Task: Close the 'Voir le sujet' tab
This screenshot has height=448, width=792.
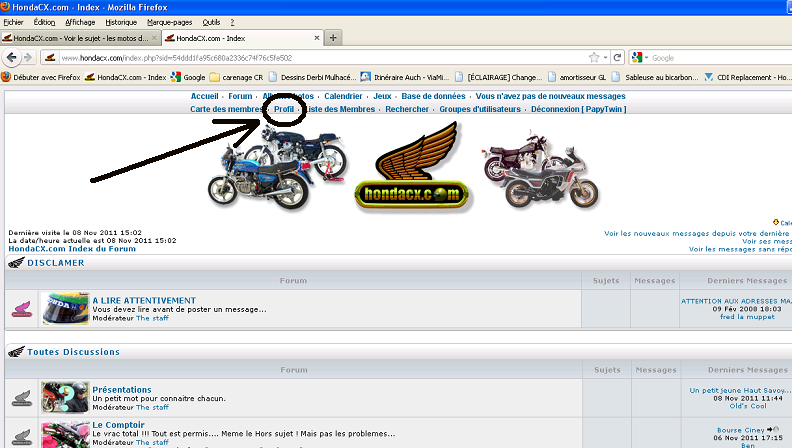Action: (155, 38)
